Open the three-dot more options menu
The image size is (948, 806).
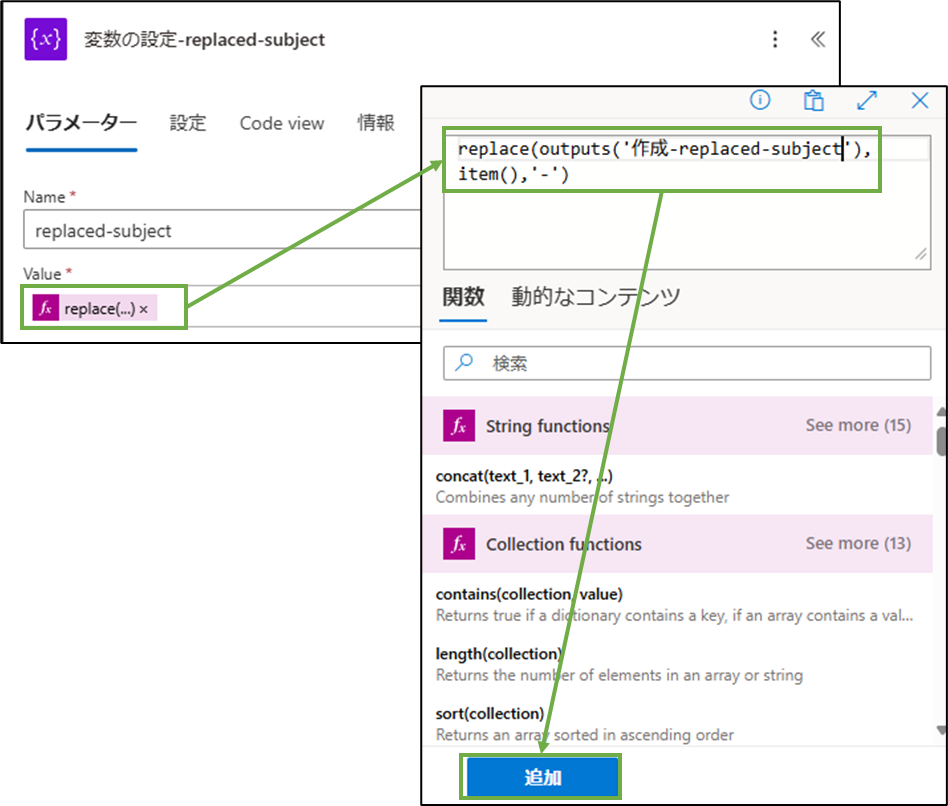(x=775, y=39)
